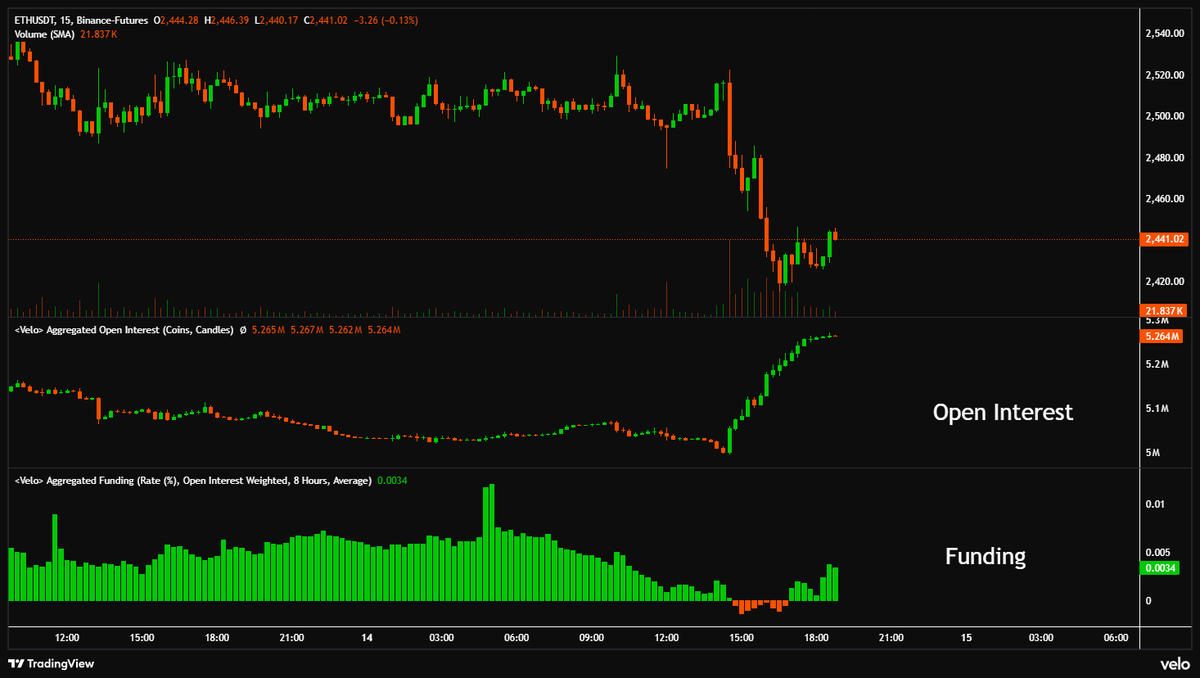Image resolution: width=1200 pixels, height=678 pixels.
Task: Click the 2,540.00 price axis label
Action: (x=1164, y=34)
